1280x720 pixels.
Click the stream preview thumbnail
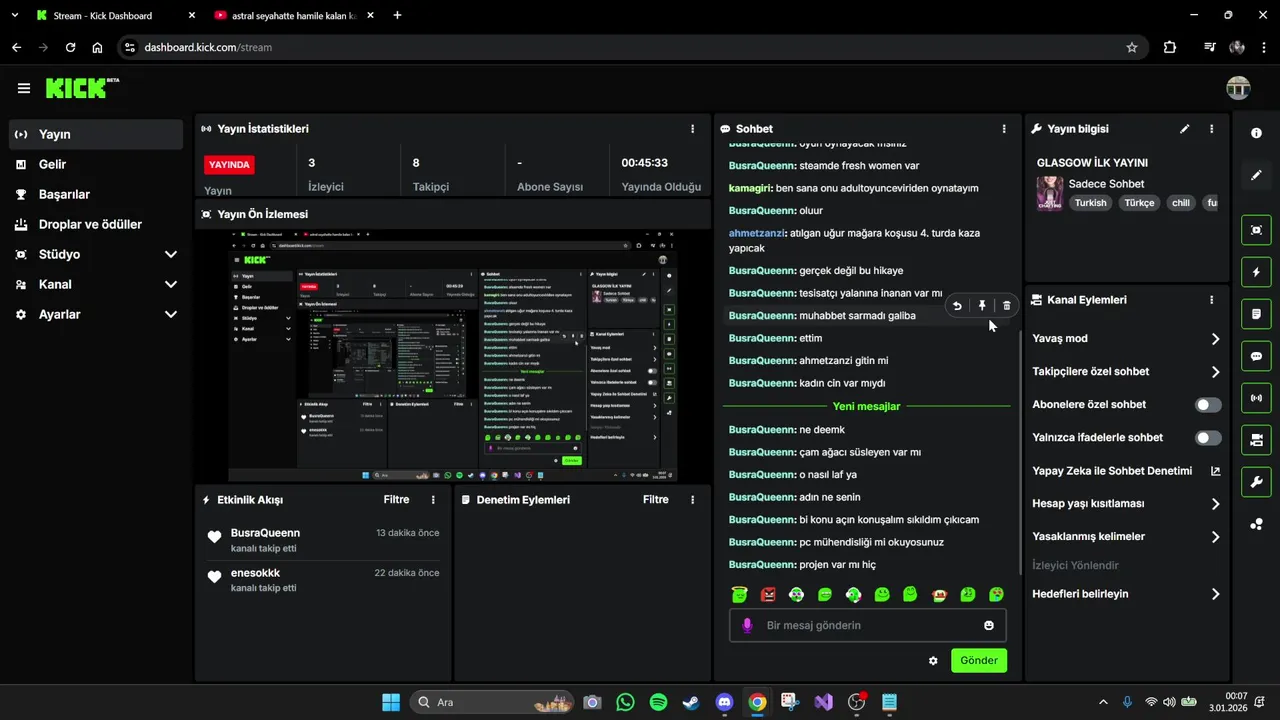point(453,356)
